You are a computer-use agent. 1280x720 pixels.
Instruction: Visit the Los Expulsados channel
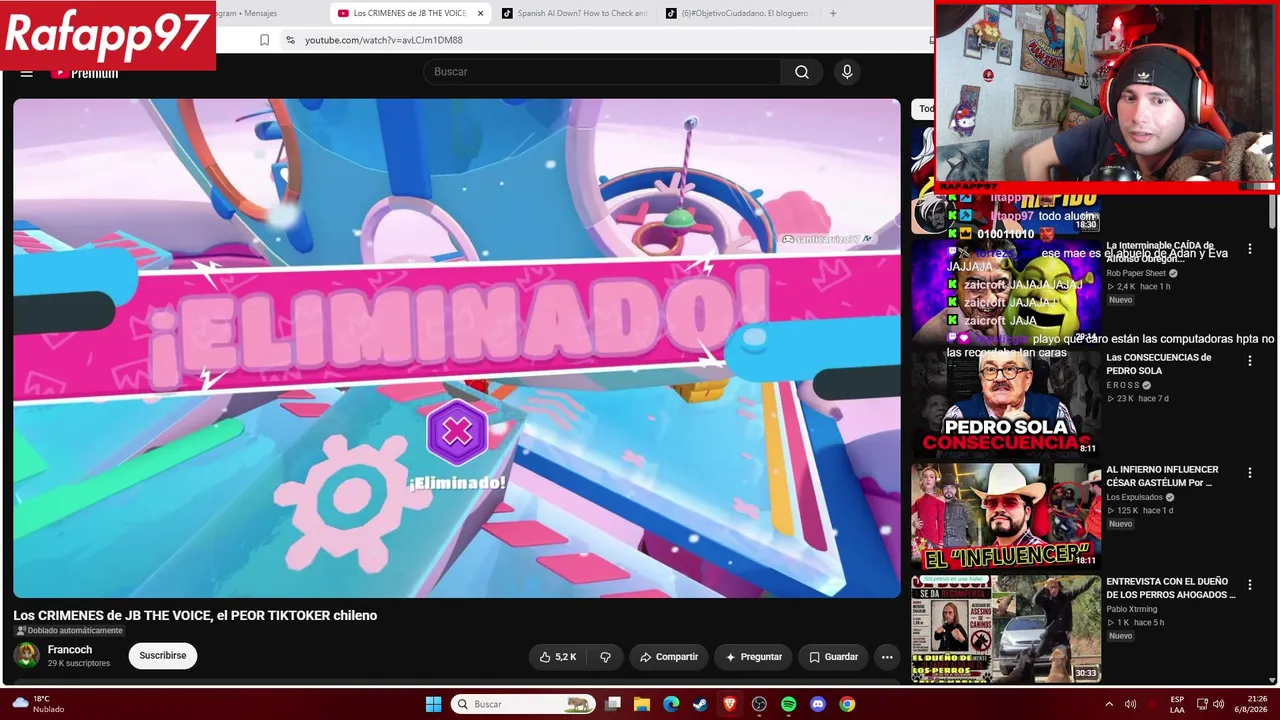1134,497
